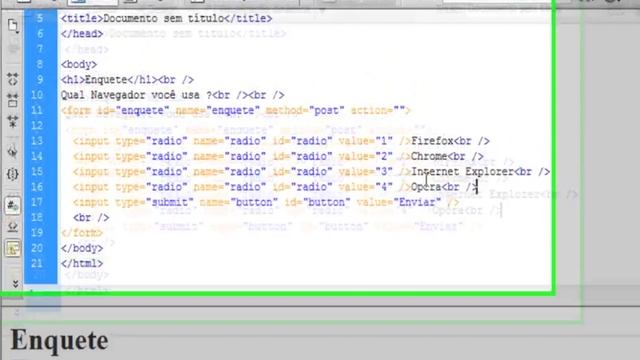
Task: Click the title text 'Documento sem título'
Action: coord(164,18)
